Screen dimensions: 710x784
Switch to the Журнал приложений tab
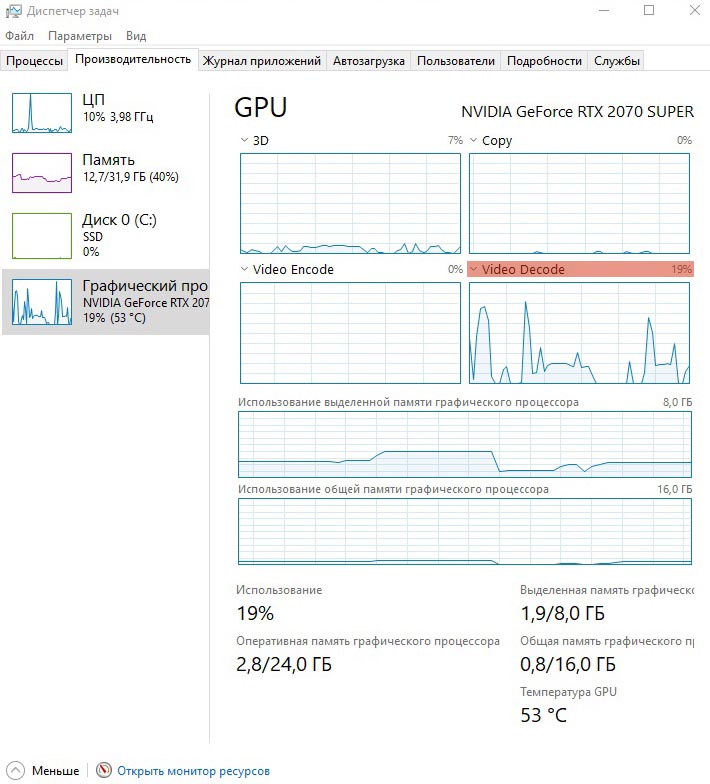(261, 61)
